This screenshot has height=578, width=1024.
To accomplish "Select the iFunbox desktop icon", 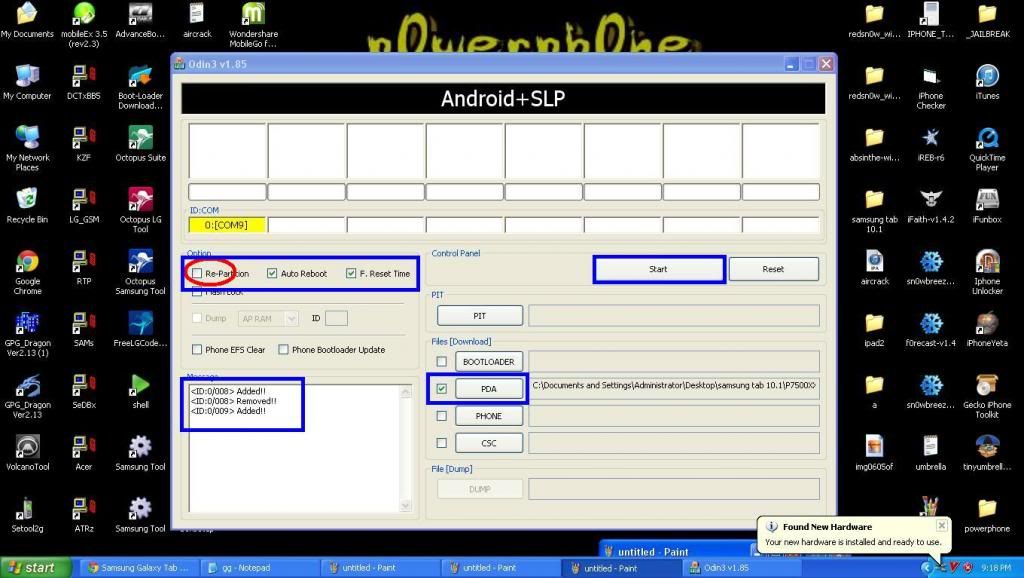I will (987, 206).
